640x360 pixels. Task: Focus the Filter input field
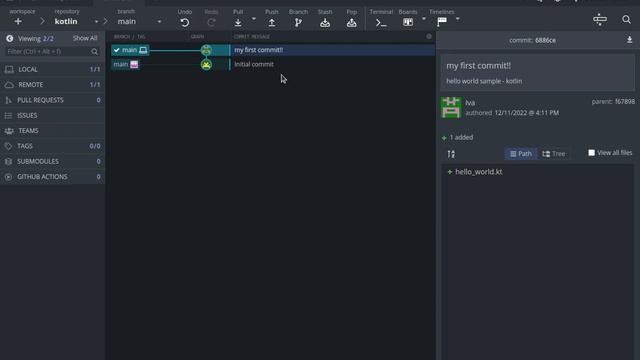click(52, 52)
